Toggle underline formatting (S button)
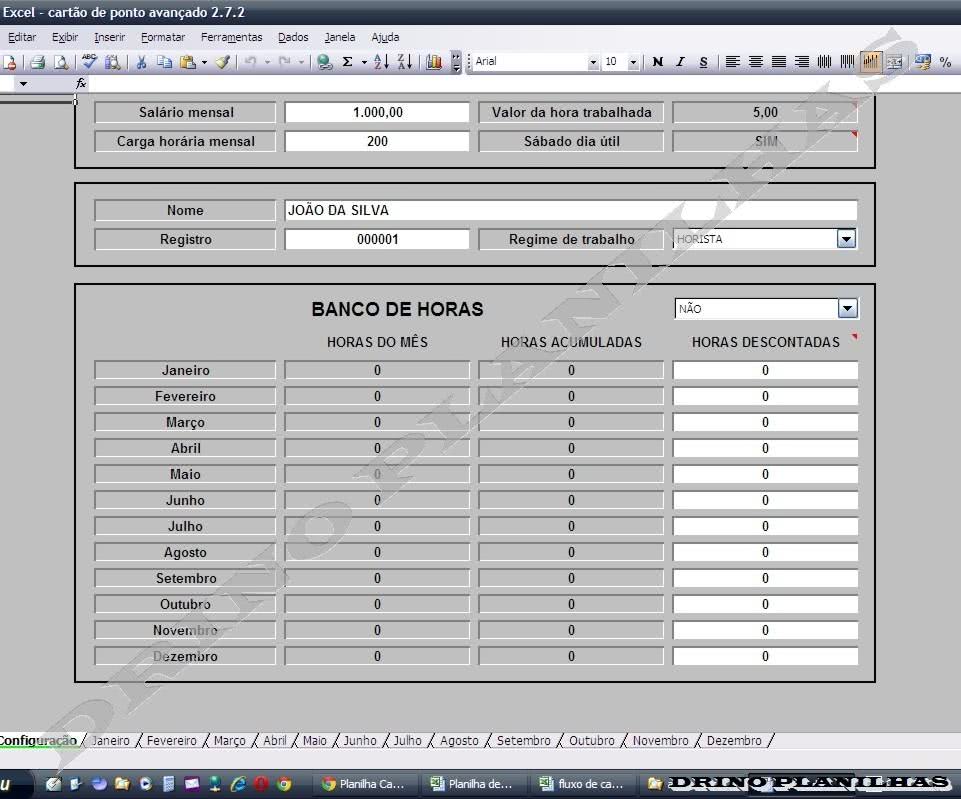Screen dimensions: 961x799 [703, 62]
